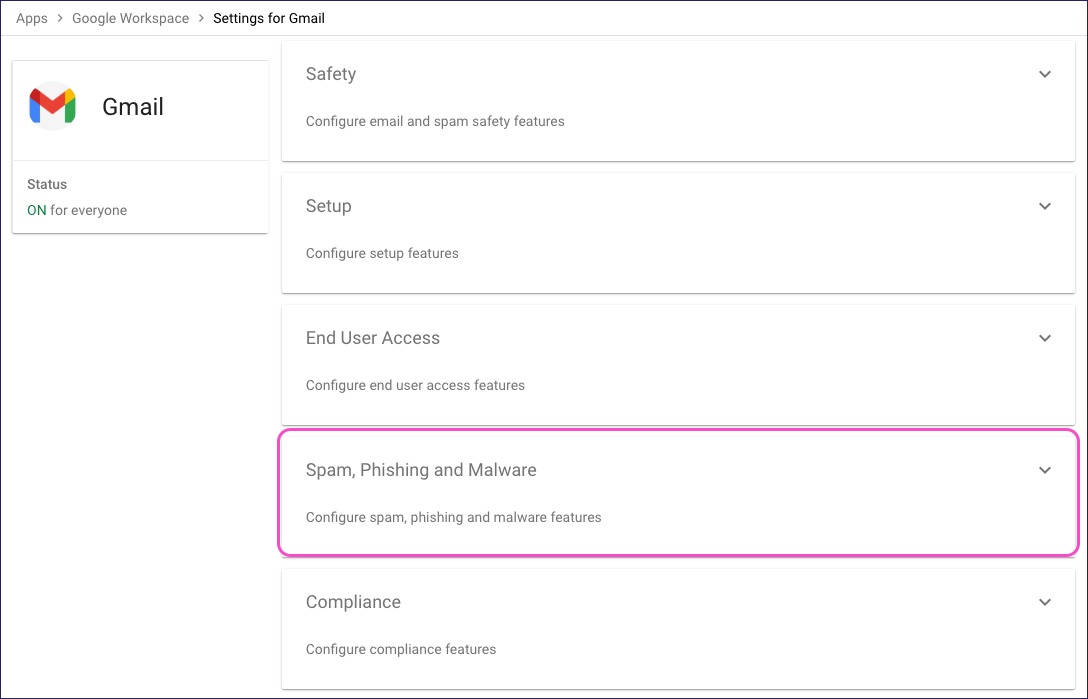
Task: Expand the Safety section chevron
Action: click(1045, 74)
